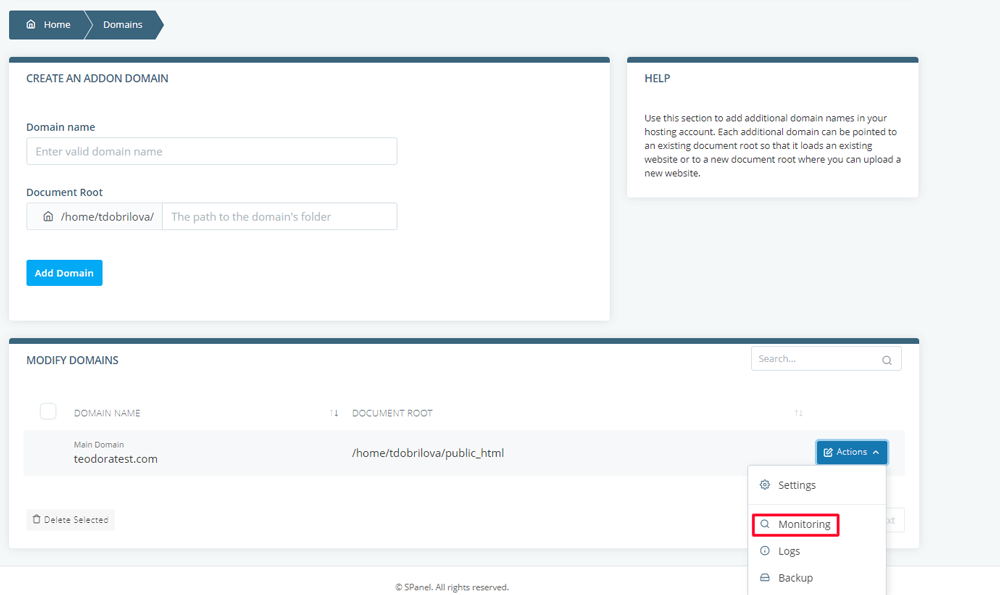Collapse the Actions dropdown via its chevron

point(876,451)
